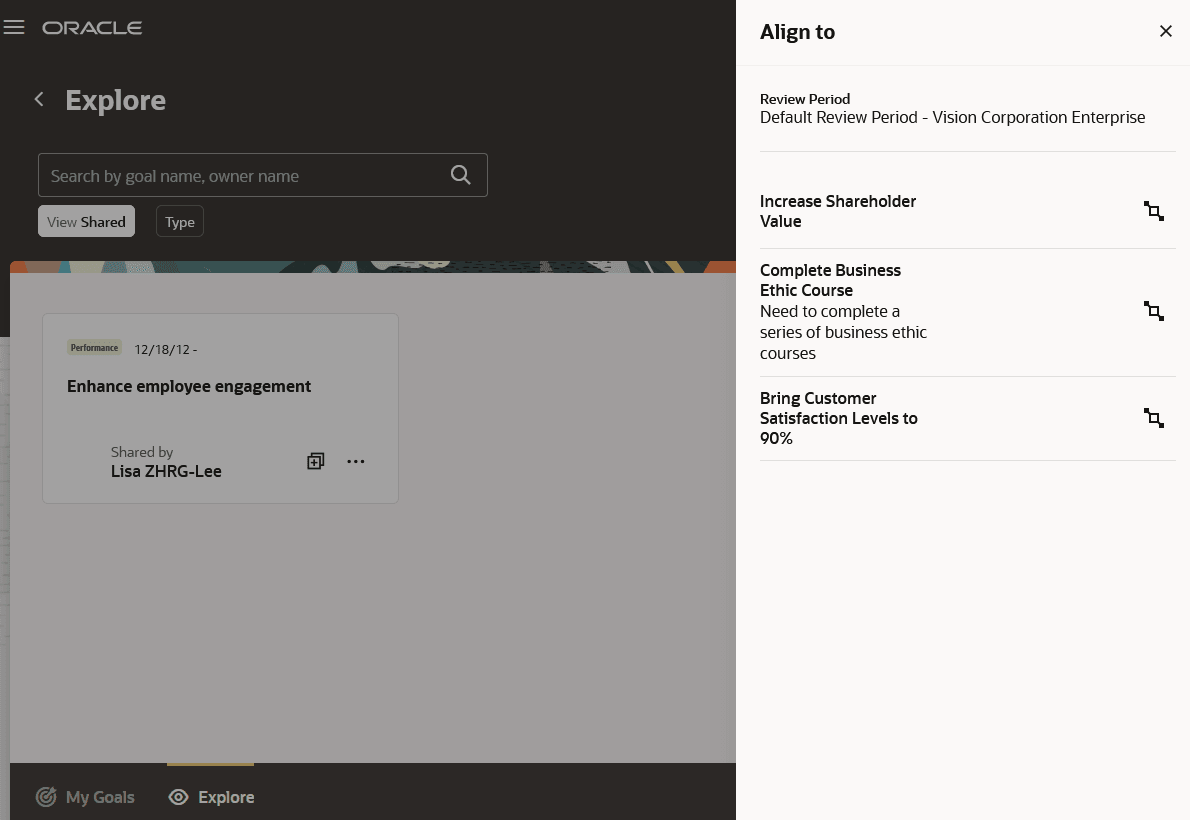Screen dimensions: 1190x820
Task: Click the Oracle logo
Action: (x=92, y=28)
